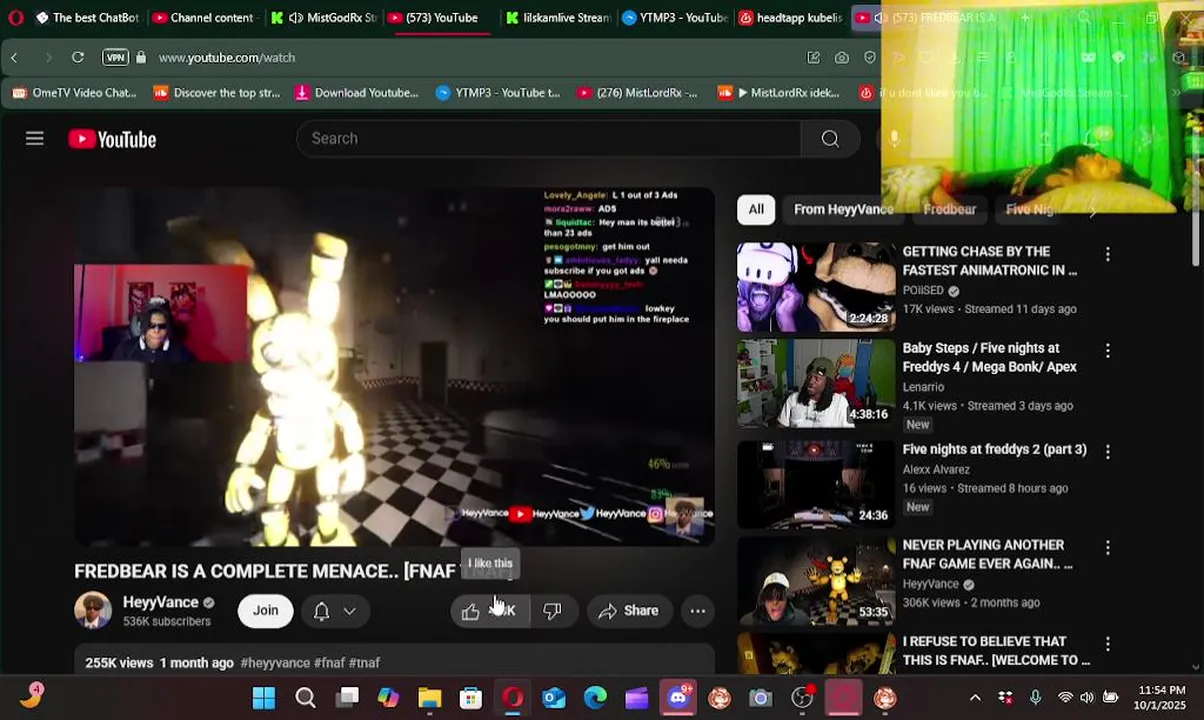Open Wi-Fi network tray icon
The image size is (1204, 720).
tap(1066, 698)
